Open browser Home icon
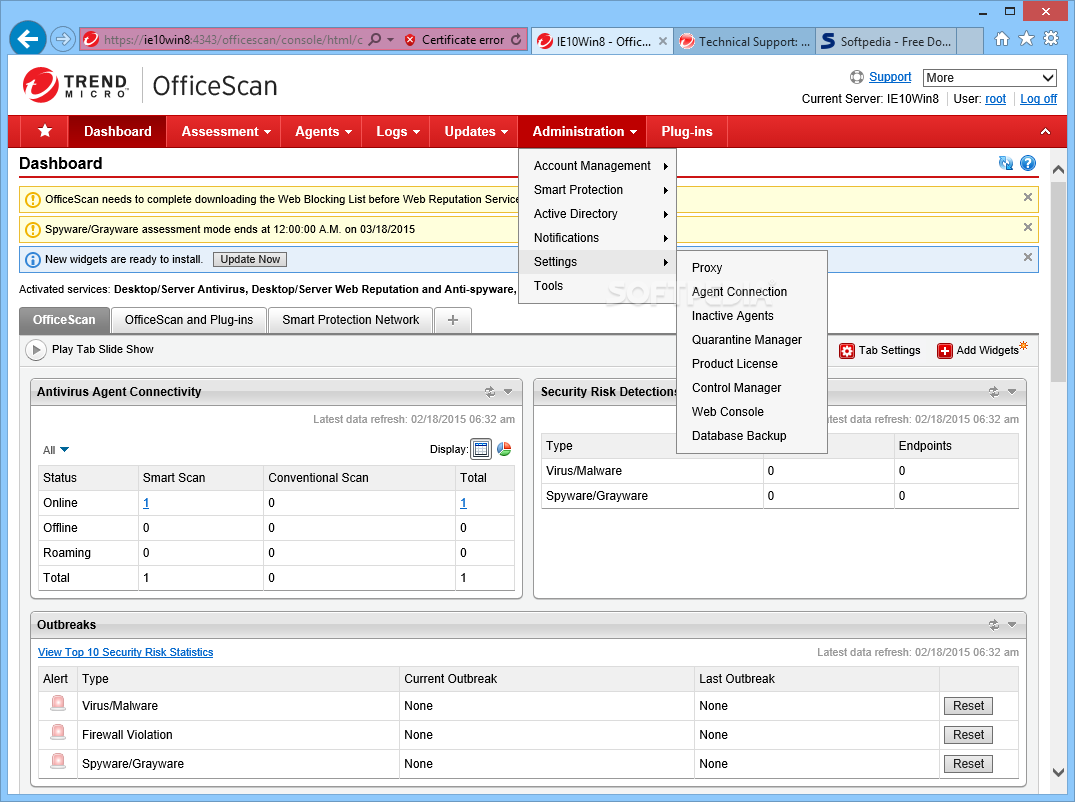The image size is (1075, 802). [1002, 39]
